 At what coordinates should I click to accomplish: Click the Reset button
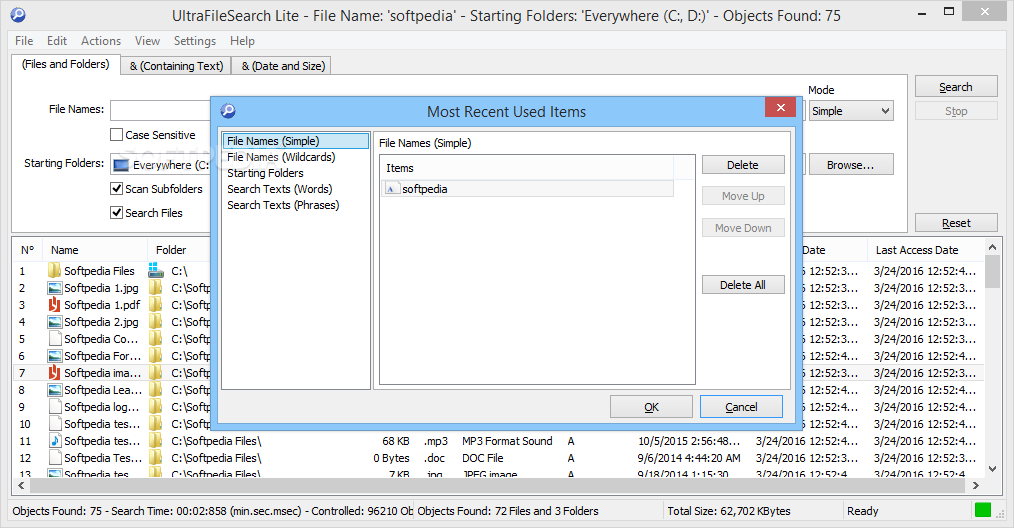(956, 223)
